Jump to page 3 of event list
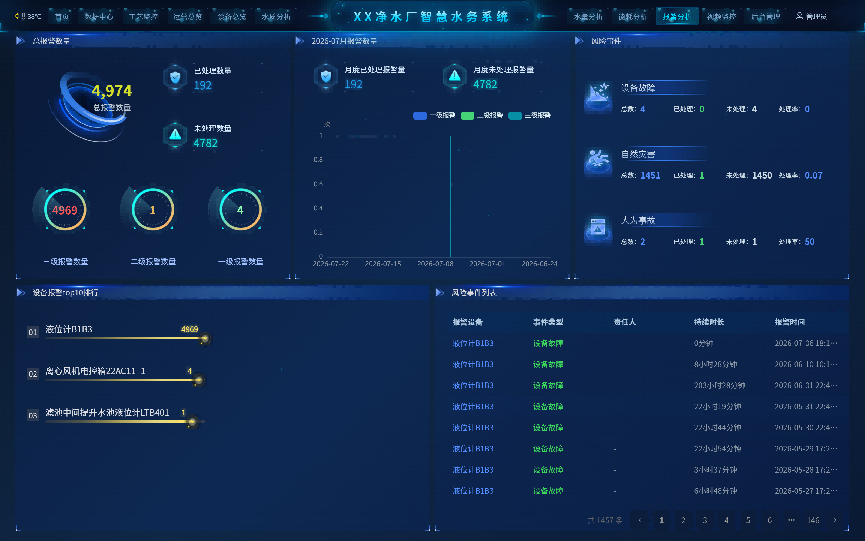This screenshot has width=865, height=541. point(704,520)
